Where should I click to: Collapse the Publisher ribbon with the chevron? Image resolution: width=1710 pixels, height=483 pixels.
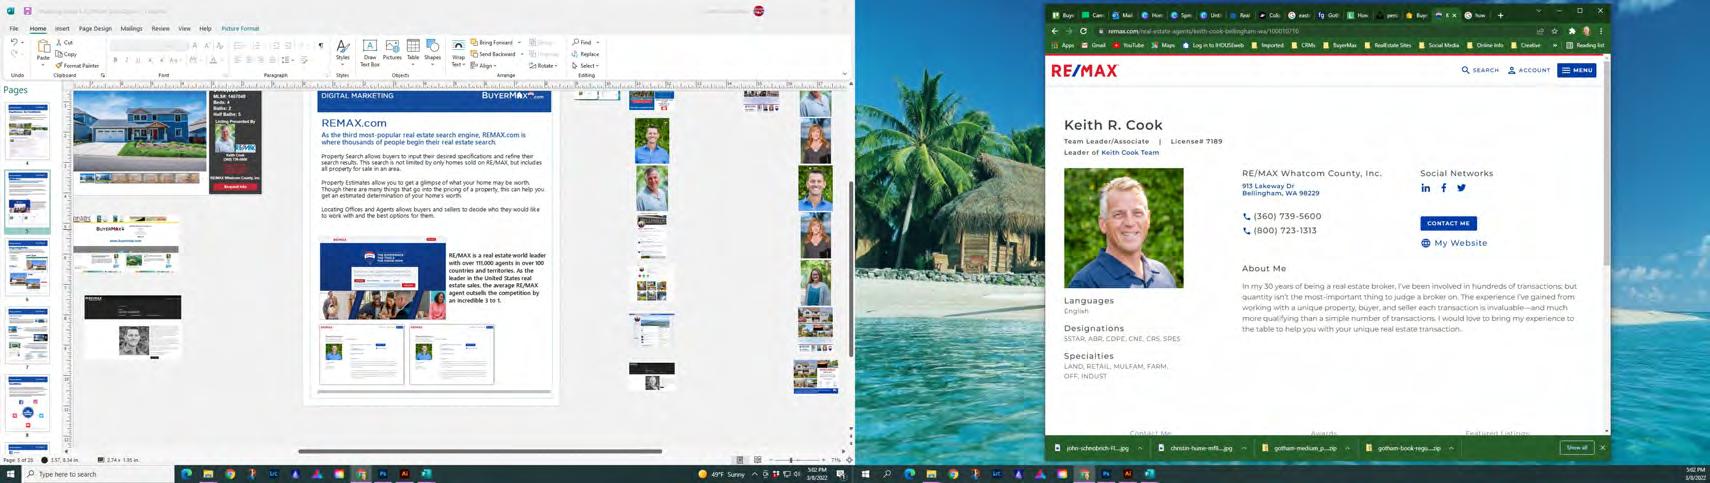tap(844, 74)
